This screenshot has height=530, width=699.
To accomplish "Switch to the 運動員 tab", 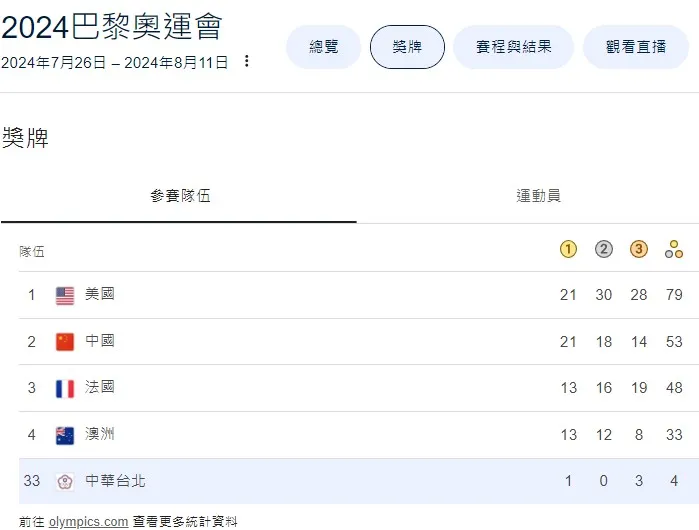I will (538, 196).
